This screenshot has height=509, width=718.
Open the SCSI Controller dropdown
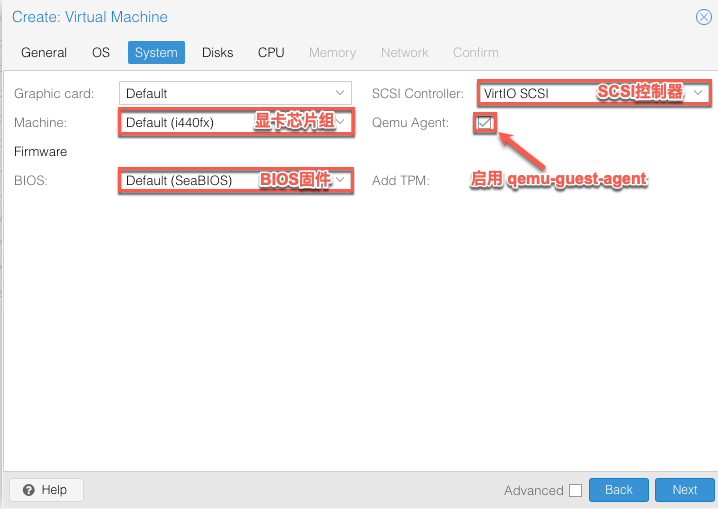698,93
